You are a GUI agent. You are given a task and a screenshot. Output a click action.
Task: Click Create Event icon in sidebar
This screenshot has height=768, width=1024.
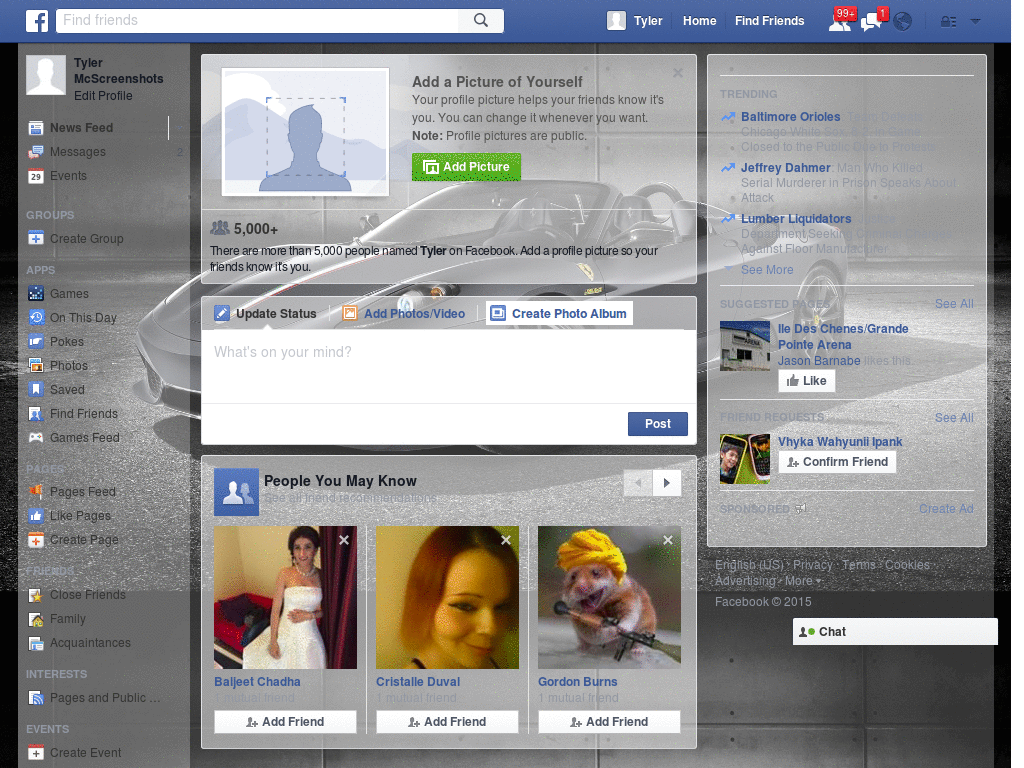click(x=36, y=753)
